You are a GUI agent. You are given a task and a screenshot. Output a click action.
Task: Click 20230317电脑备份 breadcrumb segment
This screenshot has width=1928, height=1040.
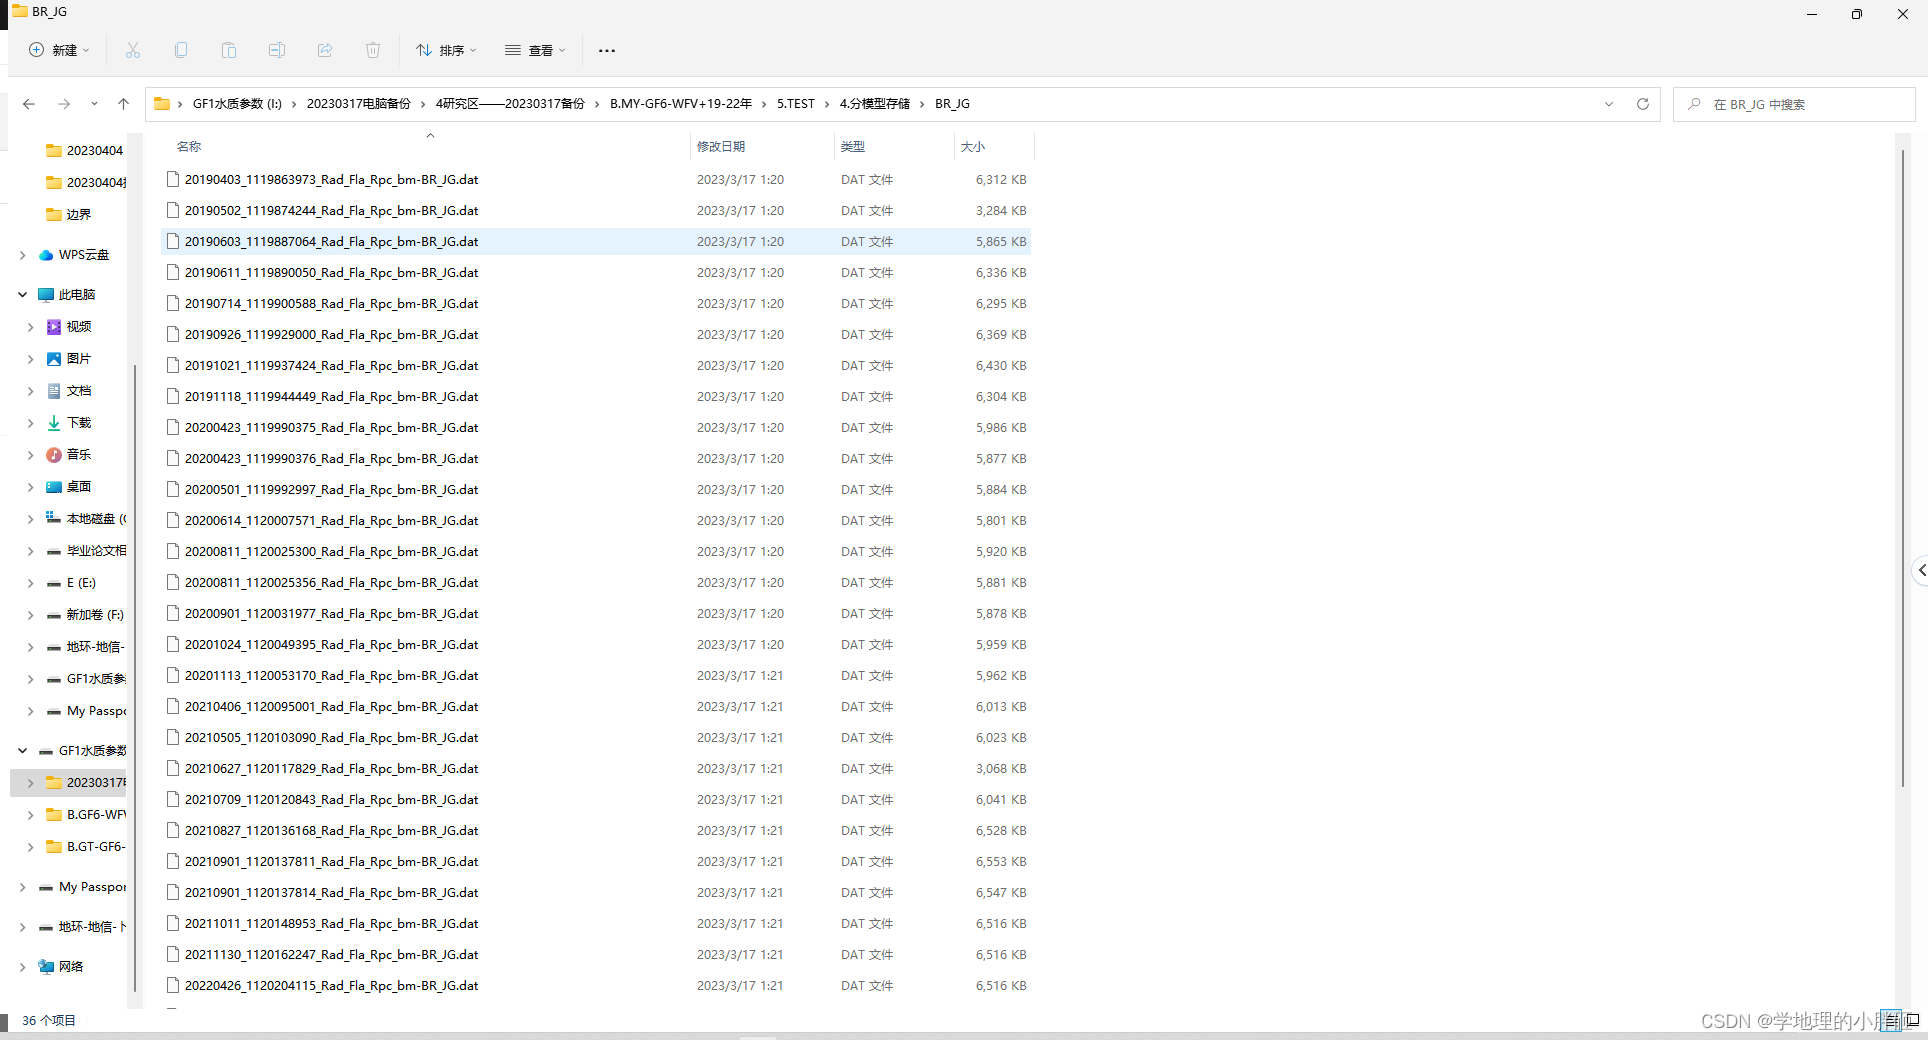(x=358, y=104)
